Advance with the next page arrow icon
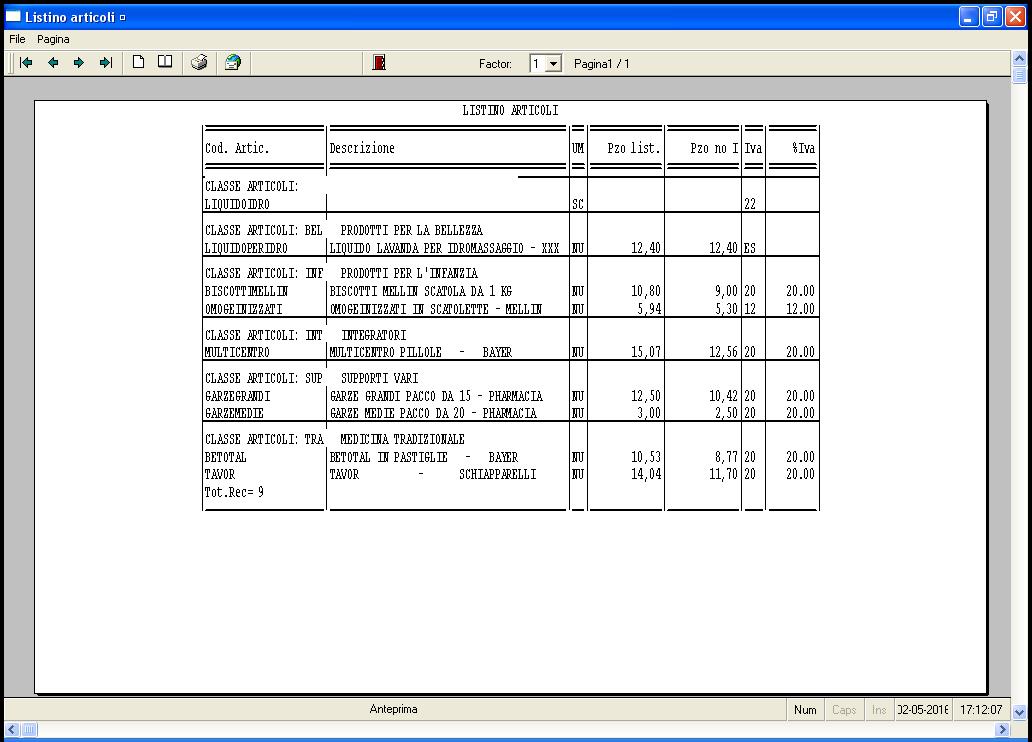This screenshot has width=1032, height=742. pyautogui.click(x=79, y=63)
